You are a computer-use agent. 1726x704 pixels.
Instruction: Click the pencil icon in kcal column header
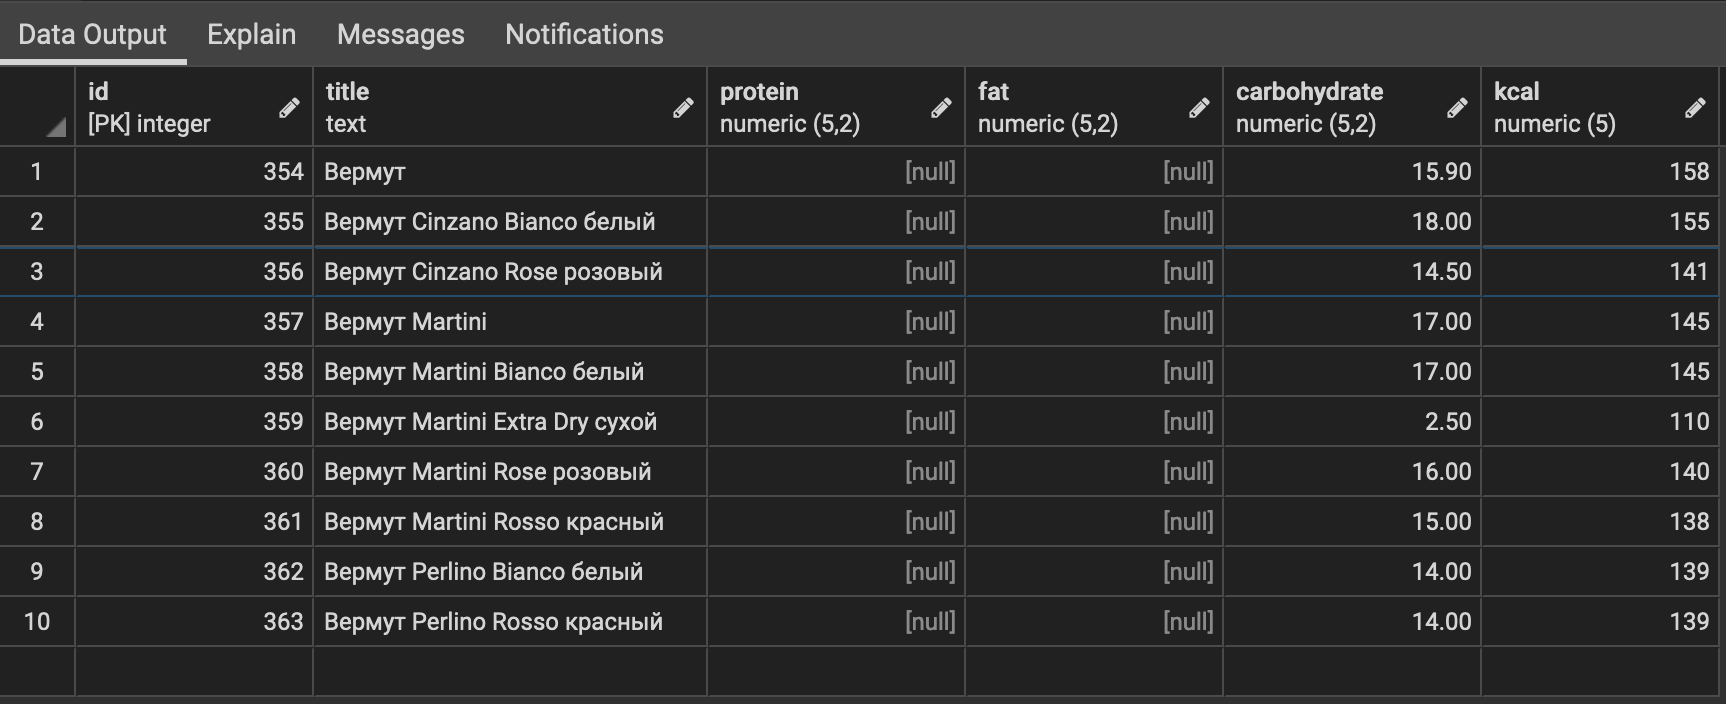1695,108
